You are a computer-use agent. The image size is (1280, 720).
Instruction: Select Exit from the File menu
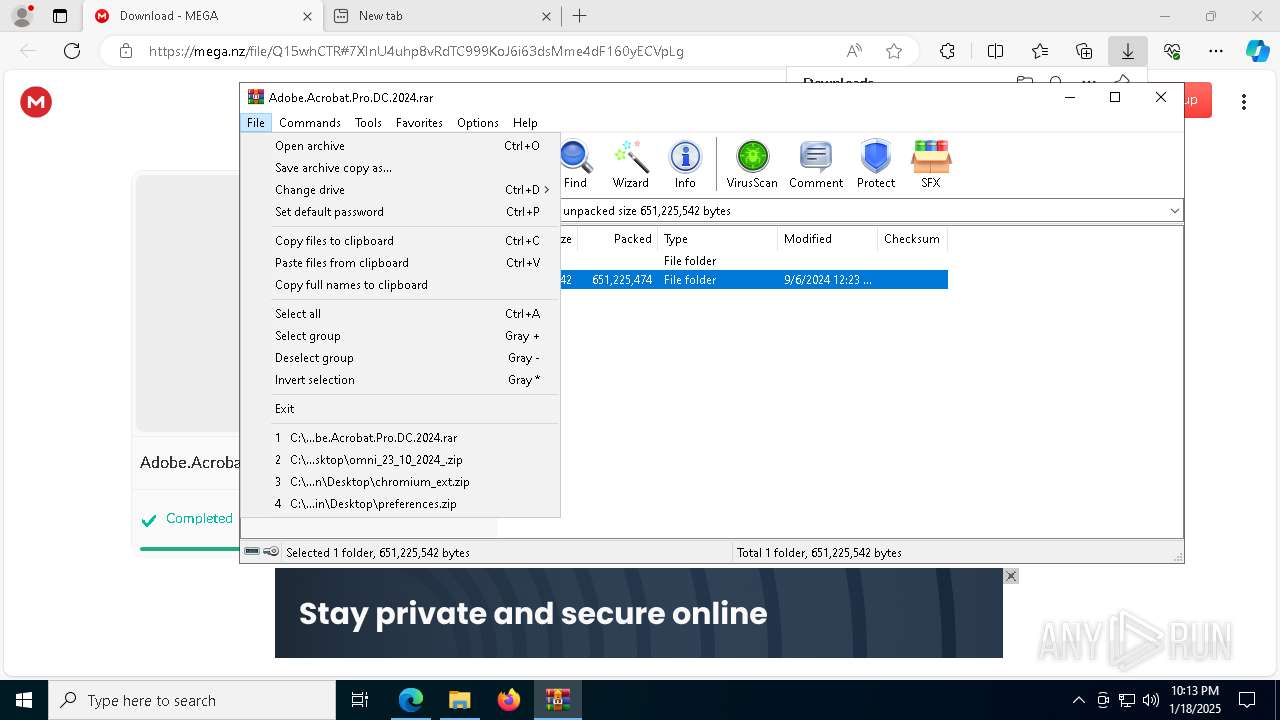(400, 409)
